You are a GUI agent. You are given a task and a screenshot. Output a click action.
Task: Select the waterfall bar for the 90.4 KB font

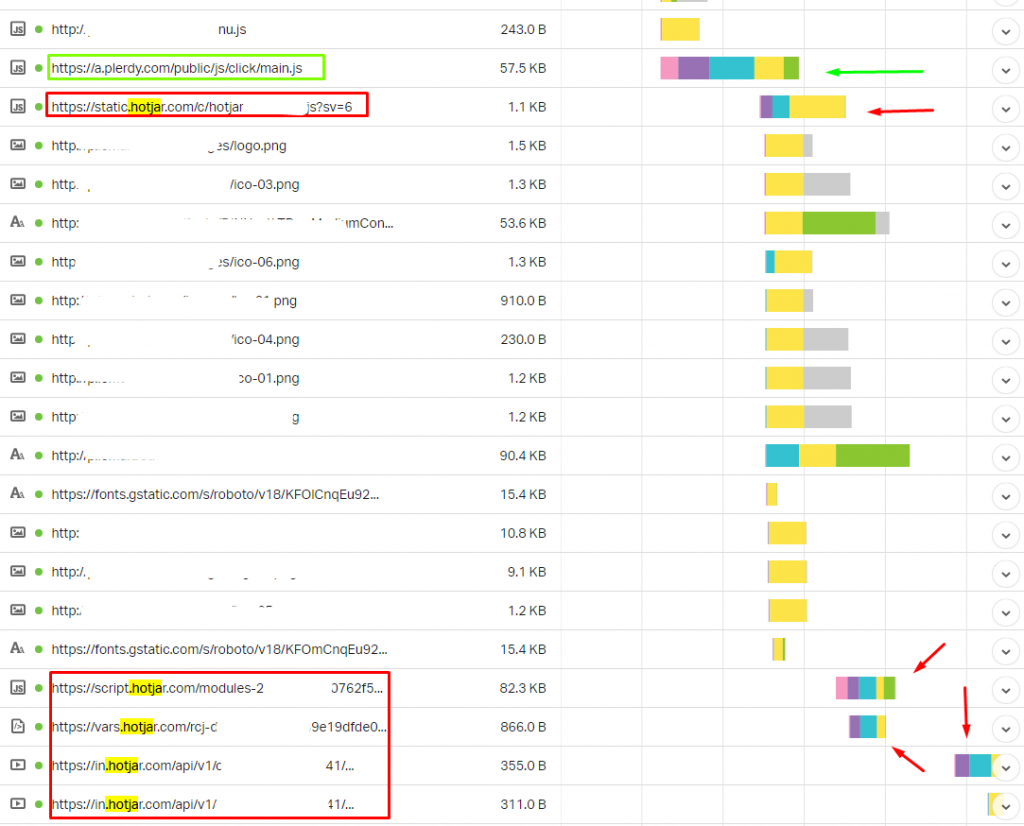[x=837, y=455]
